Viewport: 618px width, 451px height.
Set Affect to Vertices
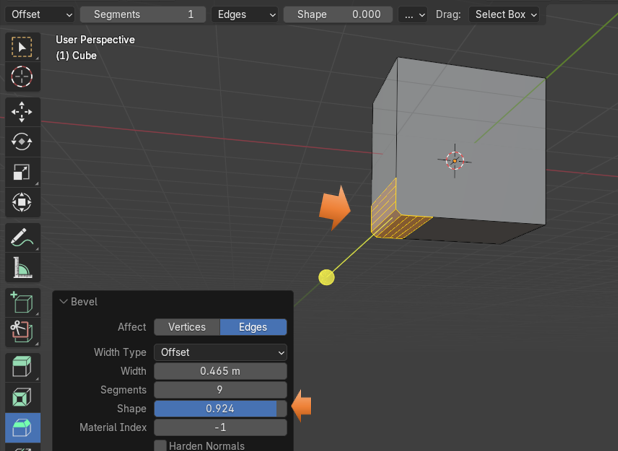click(x=186, y=327)
